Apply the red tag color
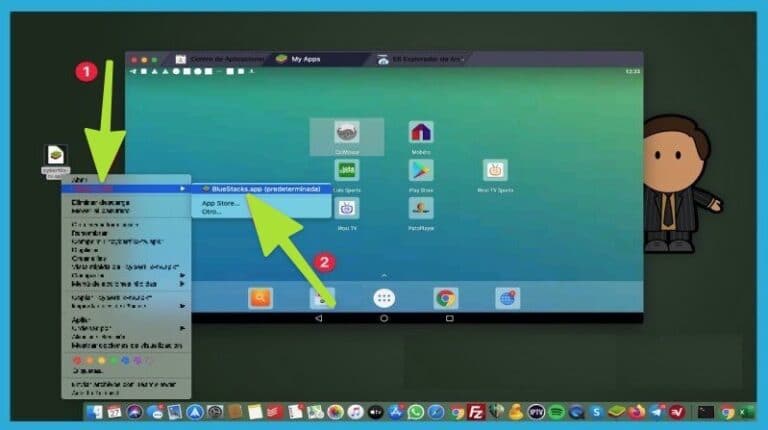768x430 pixels. coord(77,360)
